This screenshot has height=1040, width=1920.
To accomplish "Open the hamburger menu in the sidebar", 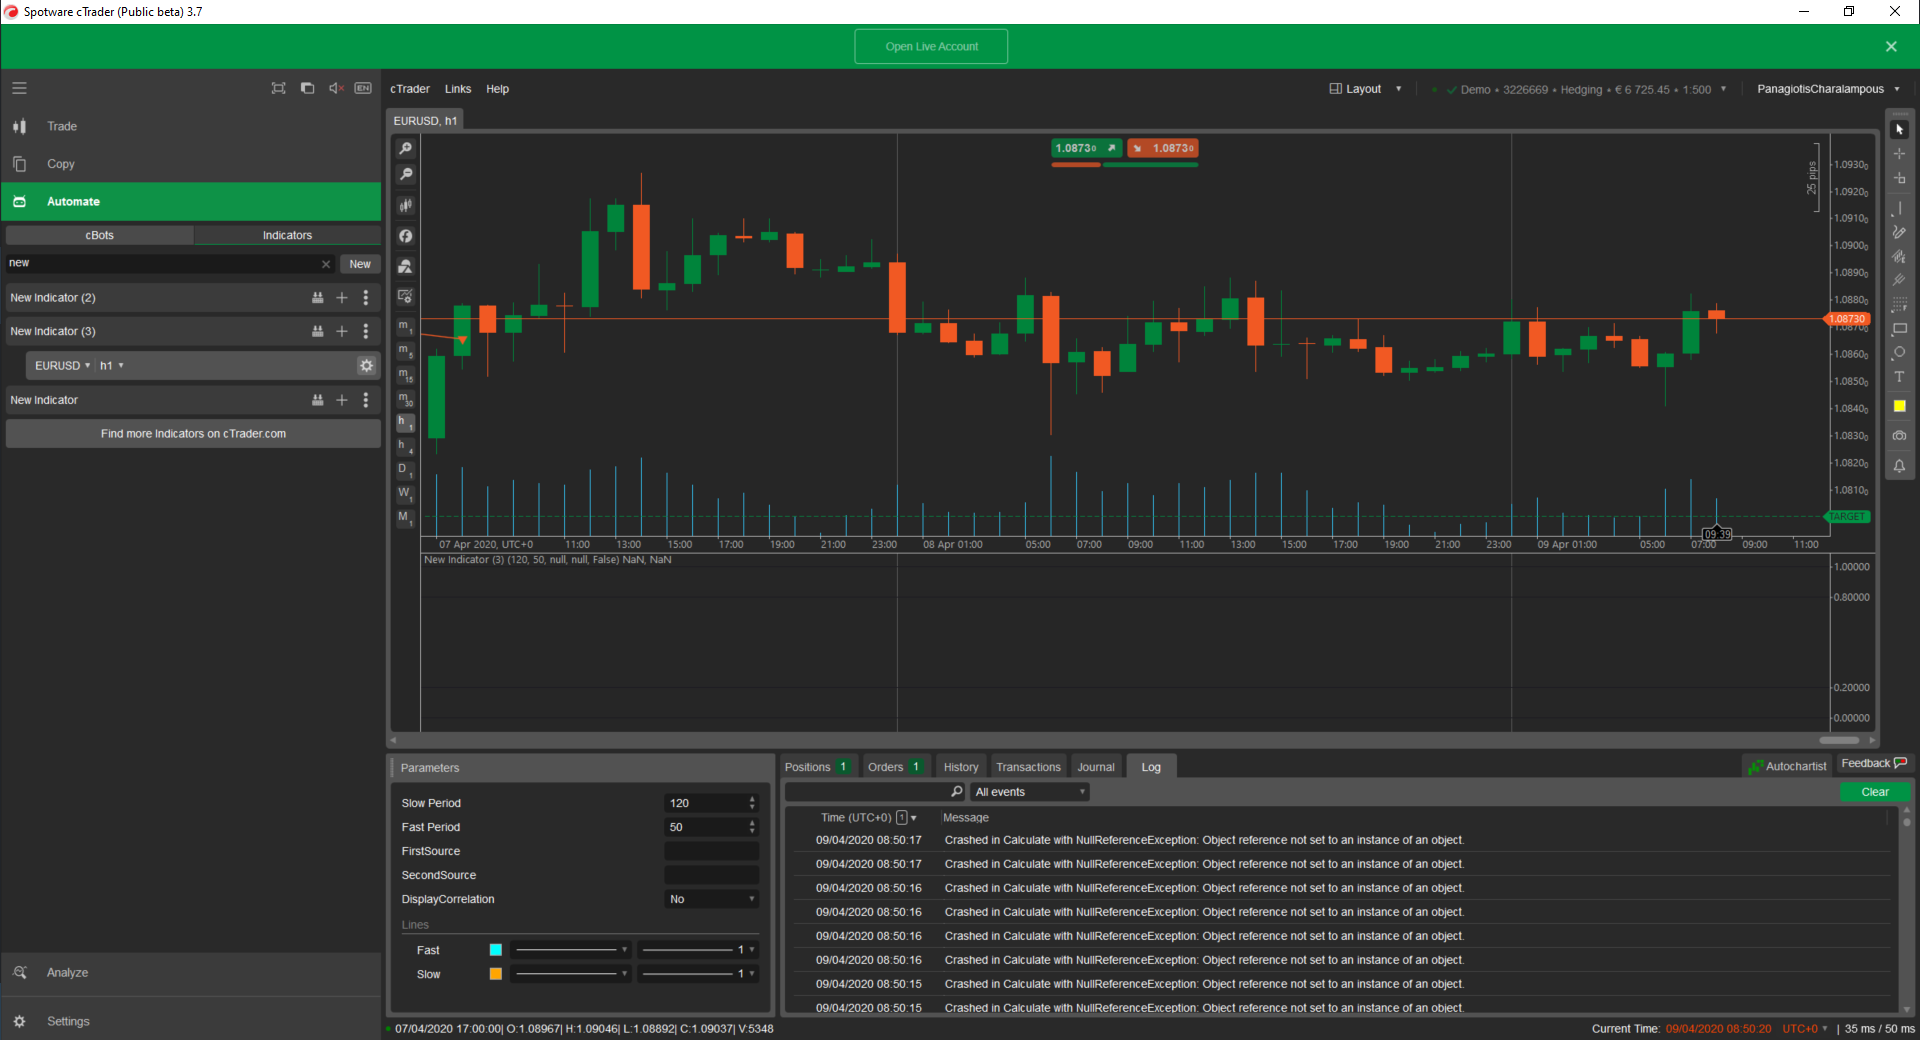I will [x=19, y=88].
